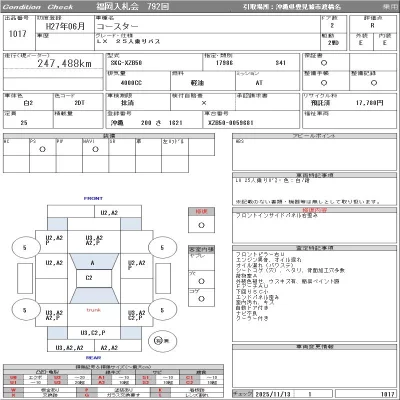Click note 'オイル漏れ（パワステ）'
The height and width of the screenshot is (400, 400).
(x=264, y=265)
